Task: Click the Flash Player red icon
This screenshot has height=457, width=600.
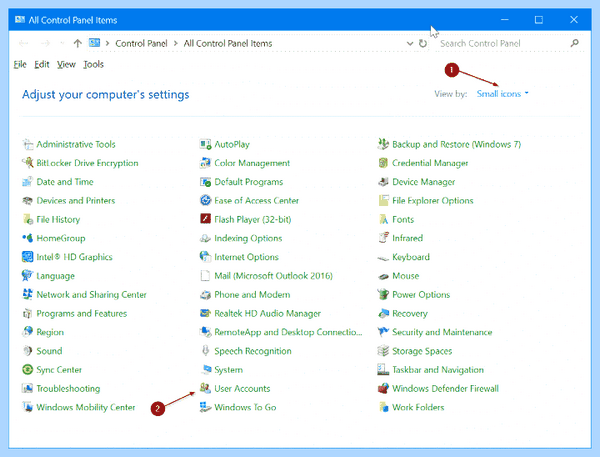Action: (205, 219)
